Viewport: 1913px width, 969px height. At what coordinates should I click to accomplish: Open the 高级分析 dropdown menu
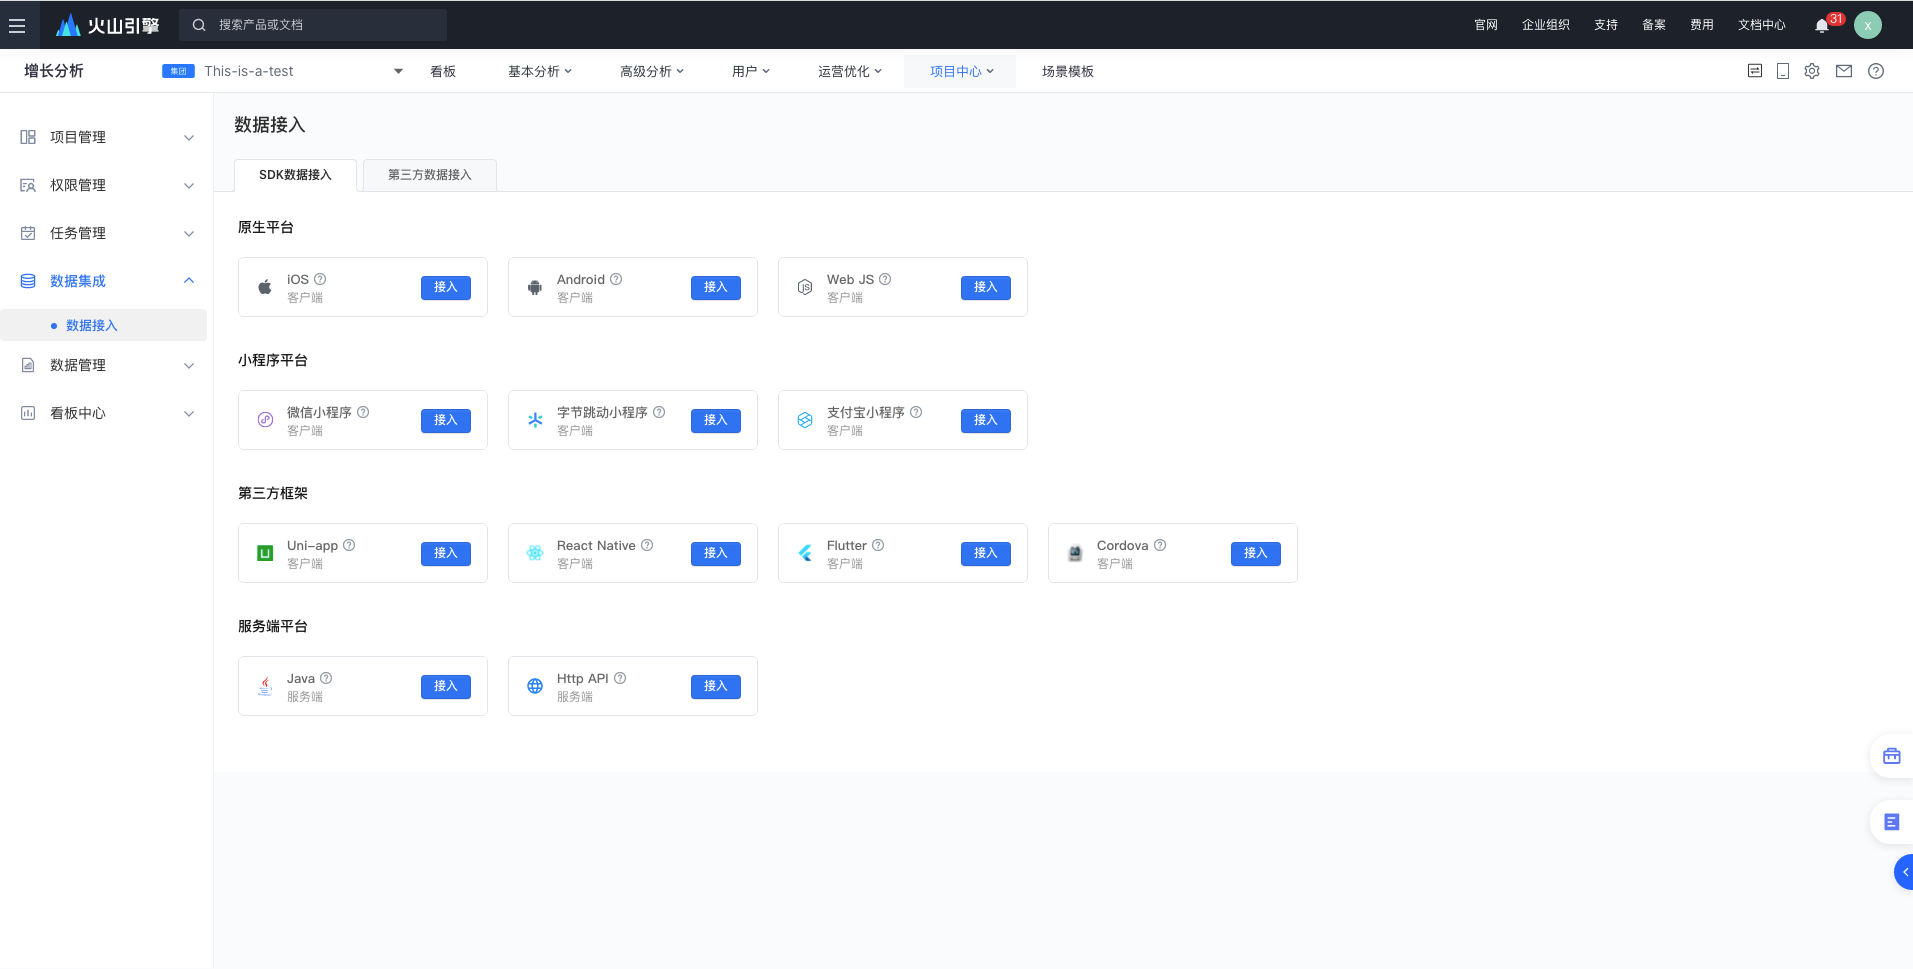point(652,71)
